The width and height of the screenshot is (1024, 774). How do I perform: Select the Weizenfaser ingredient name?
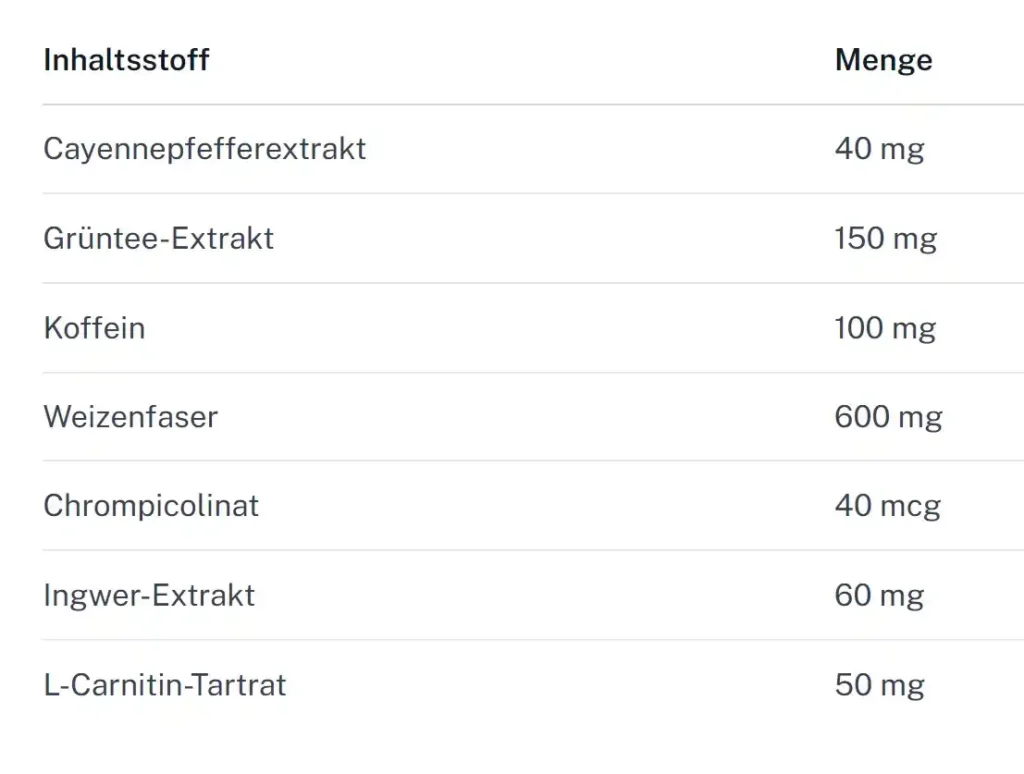point(130,417)
